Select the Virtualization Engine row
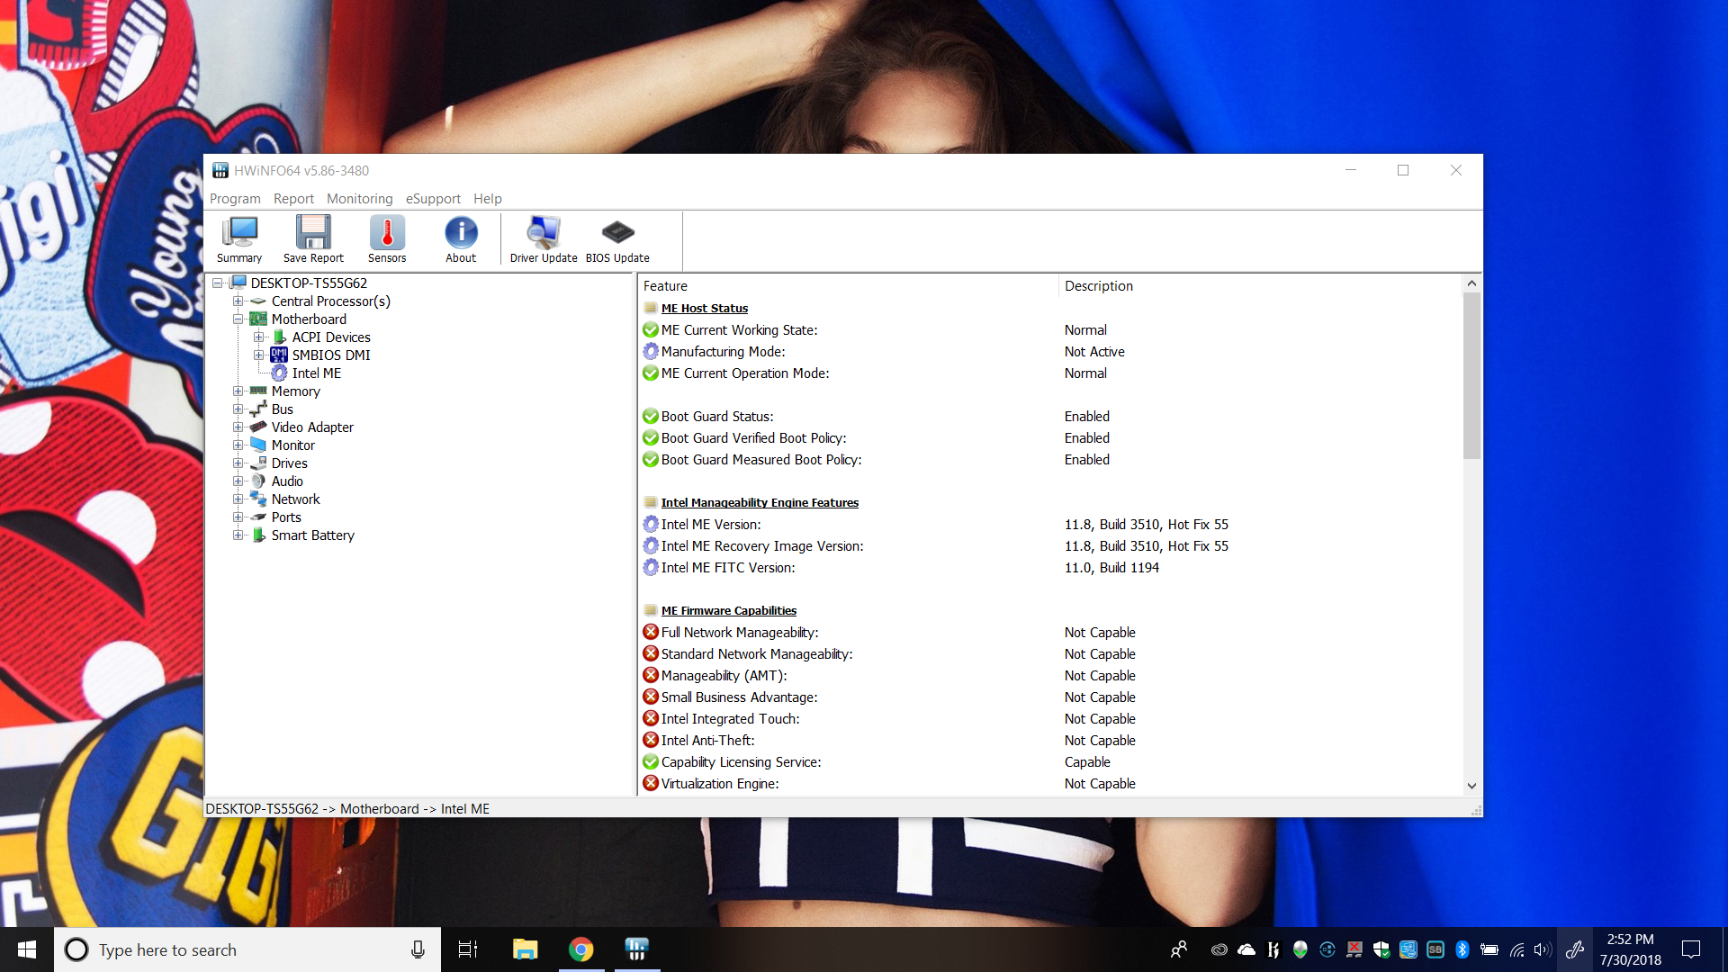Viewport: 1728px width, 972px height. [1050, 783]
